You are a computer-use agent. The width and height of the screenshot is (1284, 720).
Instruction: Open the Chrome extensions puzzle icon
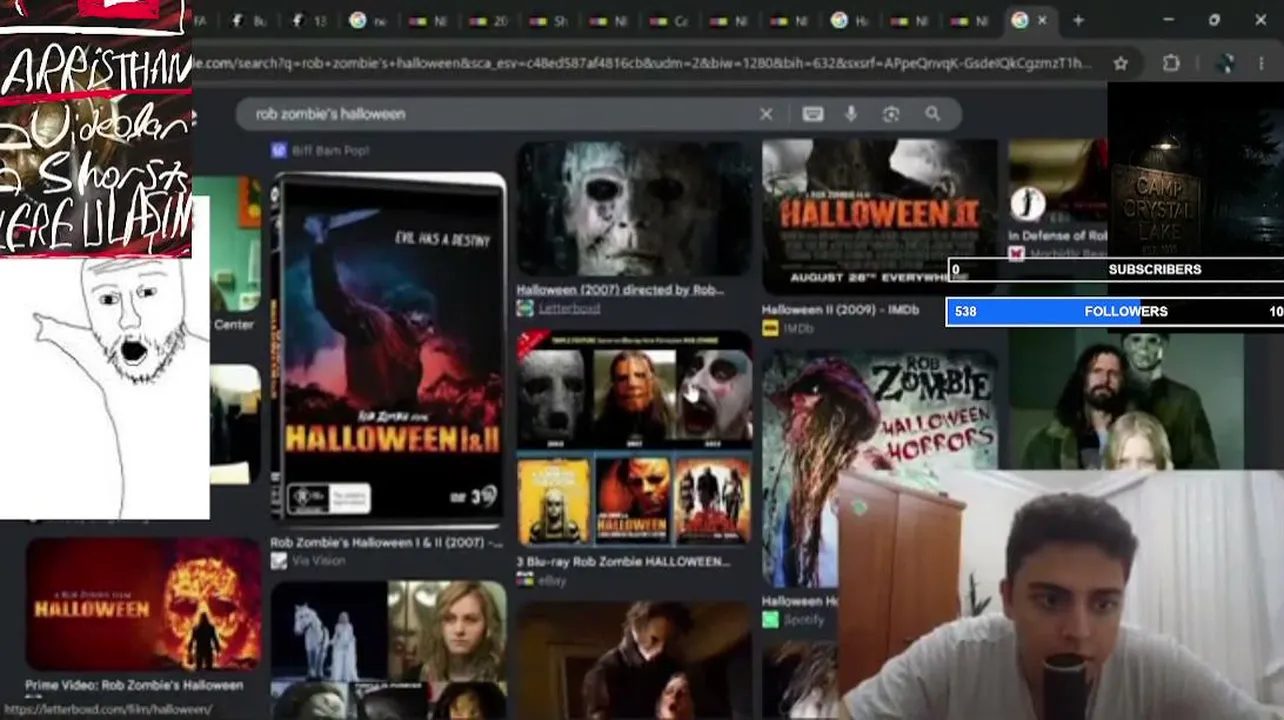1172,63
